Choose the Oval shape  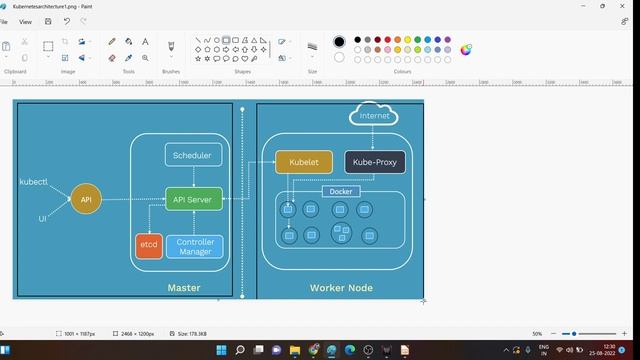click(x=217, y=40)
